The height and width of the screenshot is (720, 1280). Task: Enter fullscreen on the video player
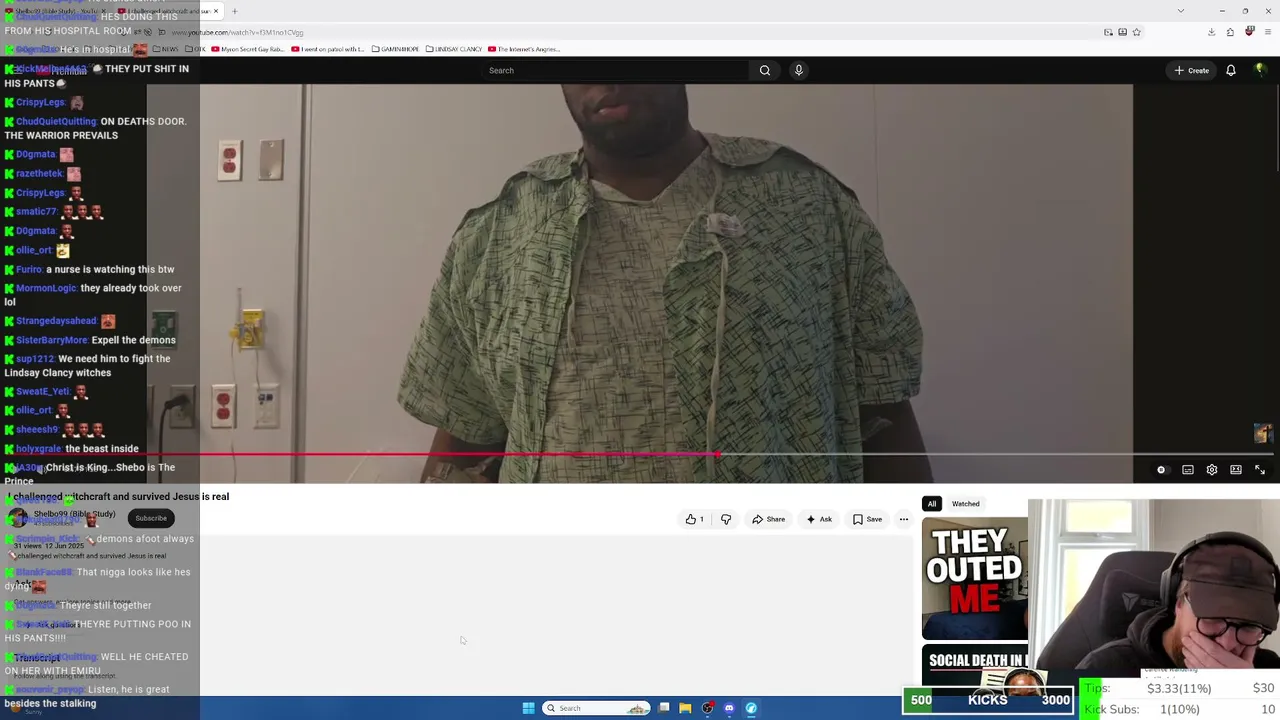click(1260, 470)
